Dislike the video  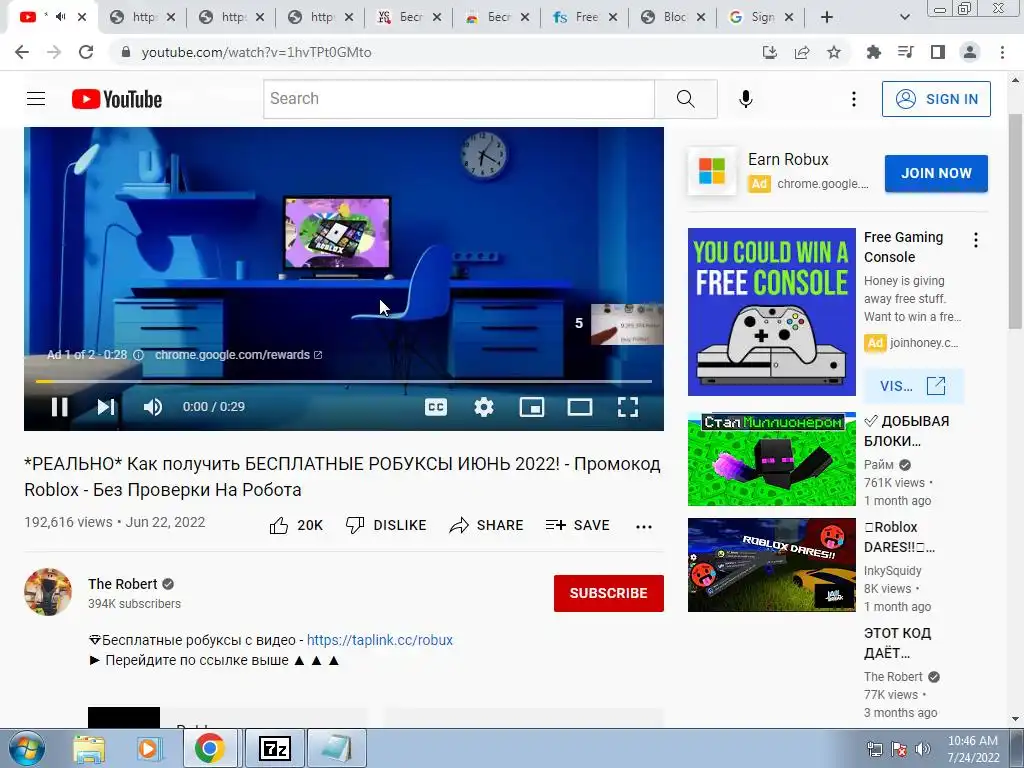click(x=386, y=525)
